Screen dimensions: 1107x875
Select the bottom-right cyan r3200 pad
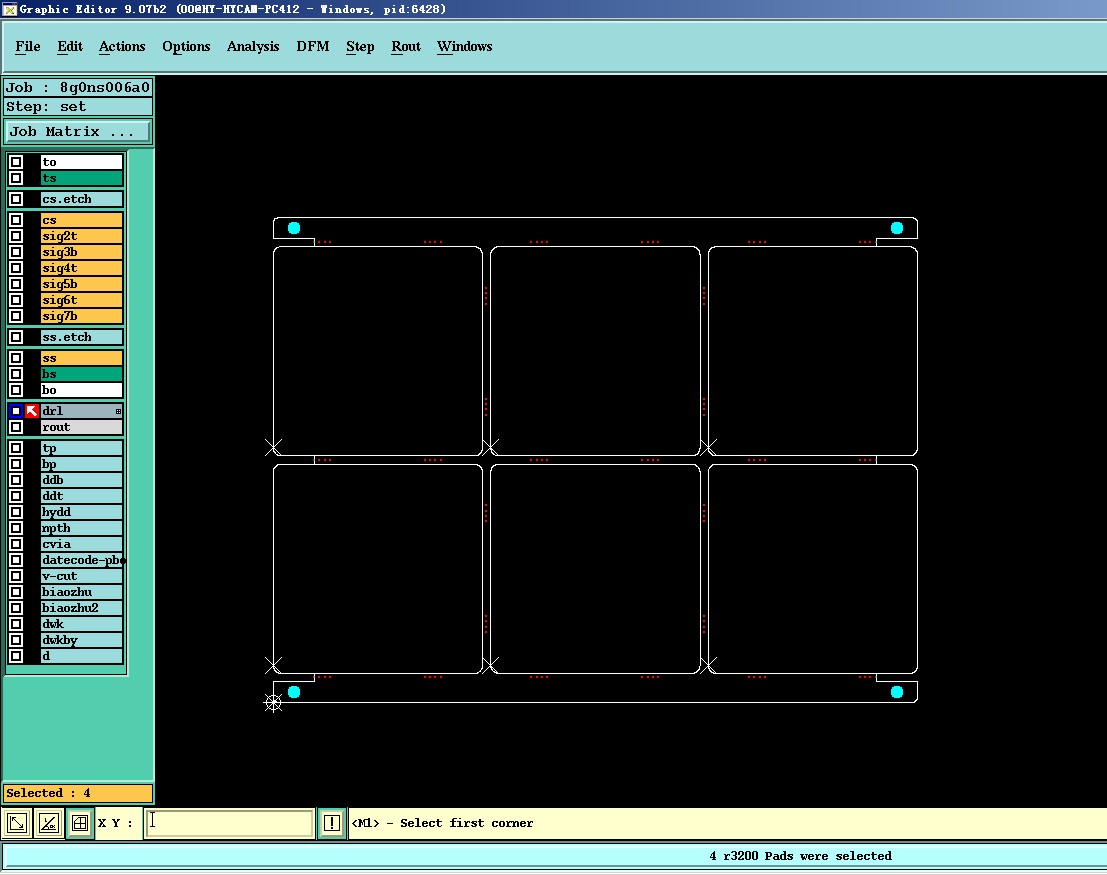(x=897, y=692)
